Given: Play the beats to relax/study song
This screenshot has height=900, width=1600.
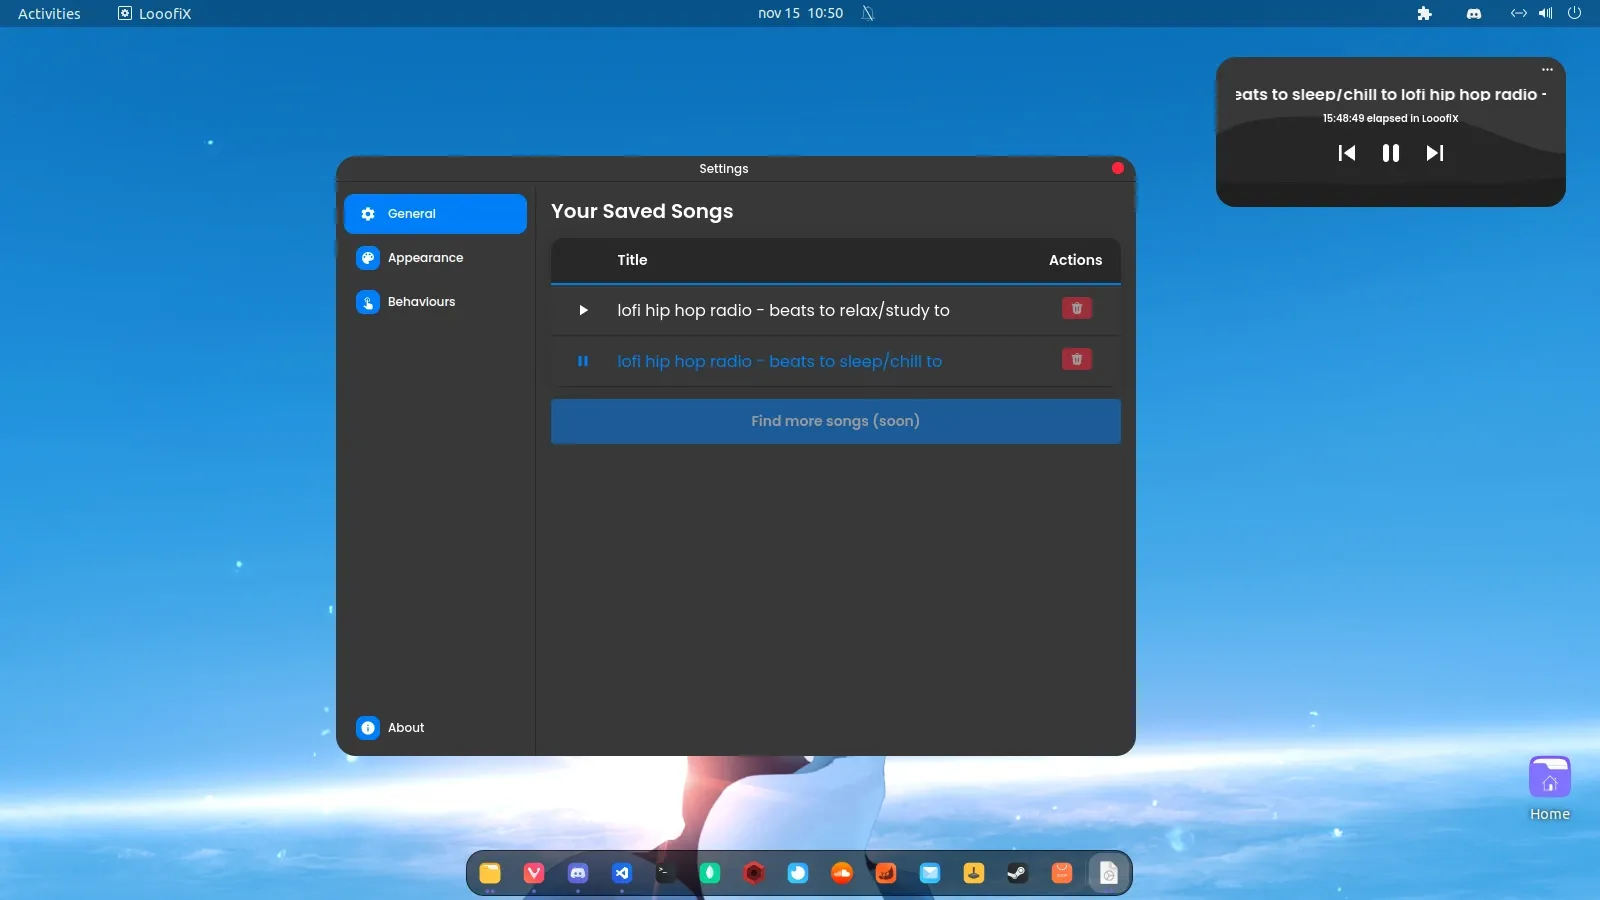Looking at the screenshot, I should tap(583, 311).
